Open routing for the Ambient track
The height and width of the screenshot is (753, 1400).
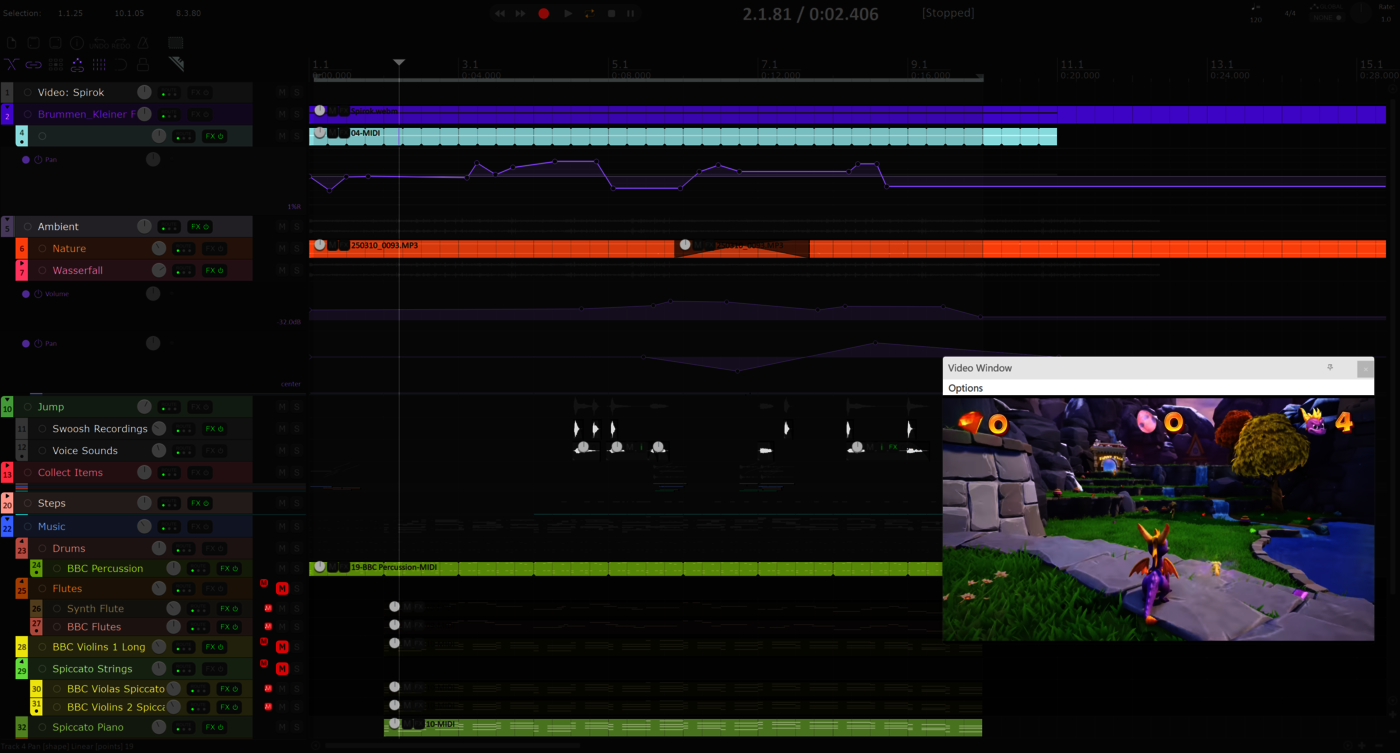tap(169, 227)
